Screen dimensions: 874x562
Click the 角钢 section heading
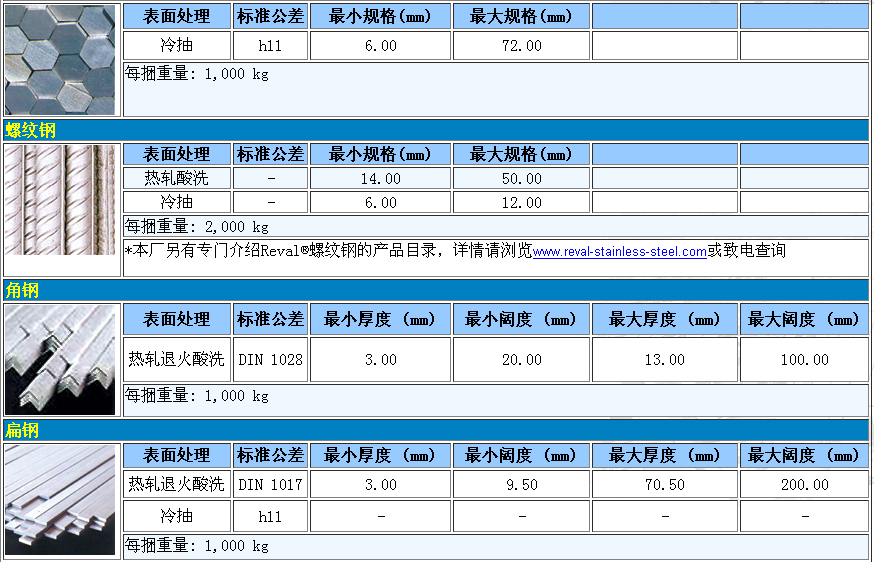click(x=22, y=291)
